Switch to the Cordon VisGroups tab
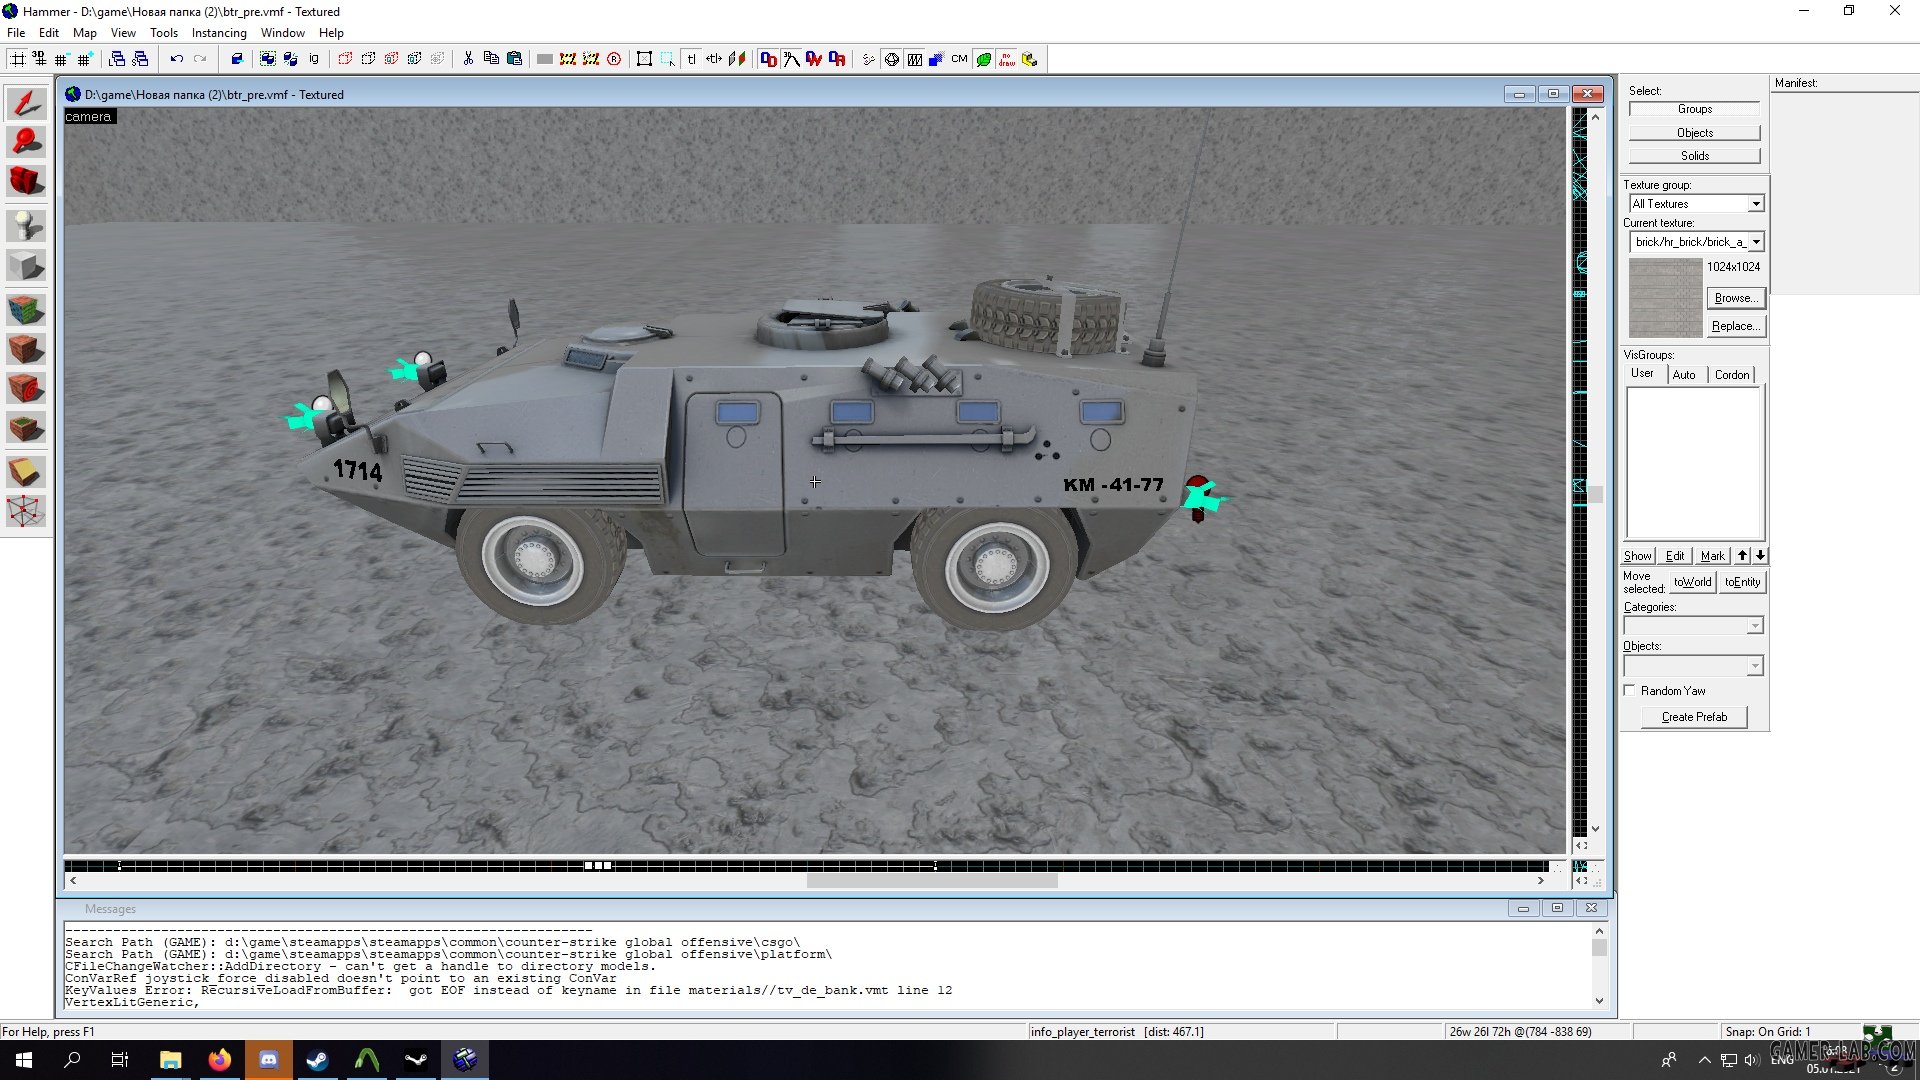 coord(1732,375)
